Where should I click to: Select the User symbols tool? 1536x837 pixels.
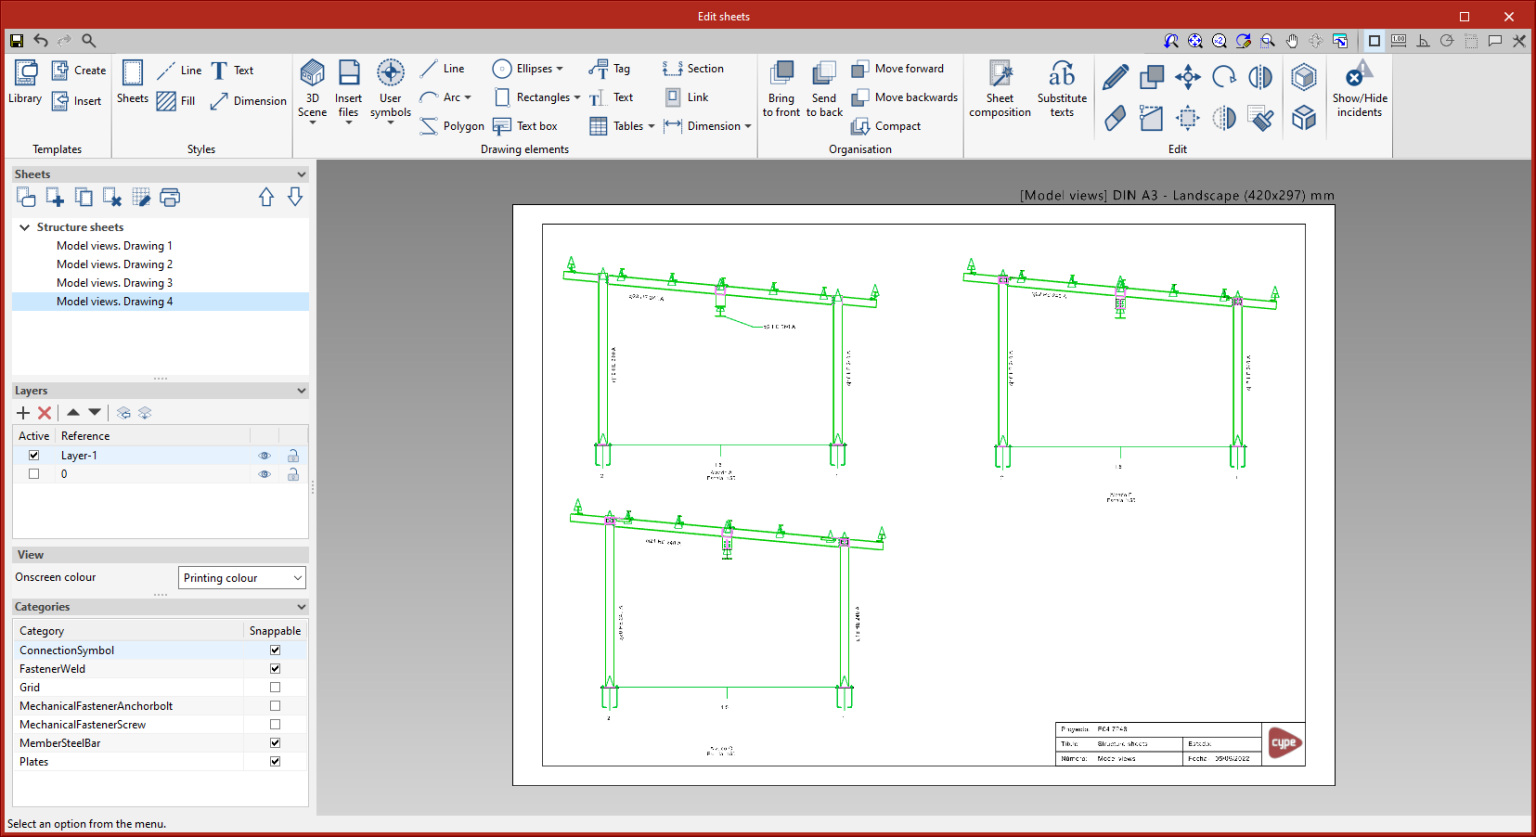click(390, 87)
